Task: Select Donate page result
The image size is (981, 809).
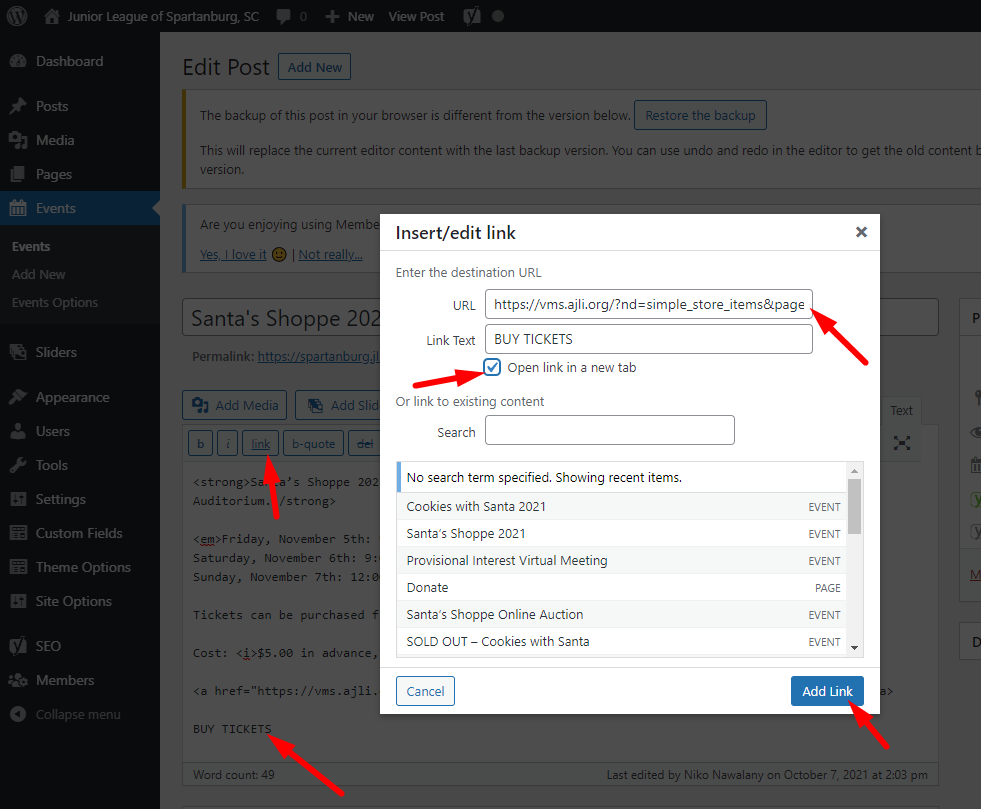Action: [622, 588]
